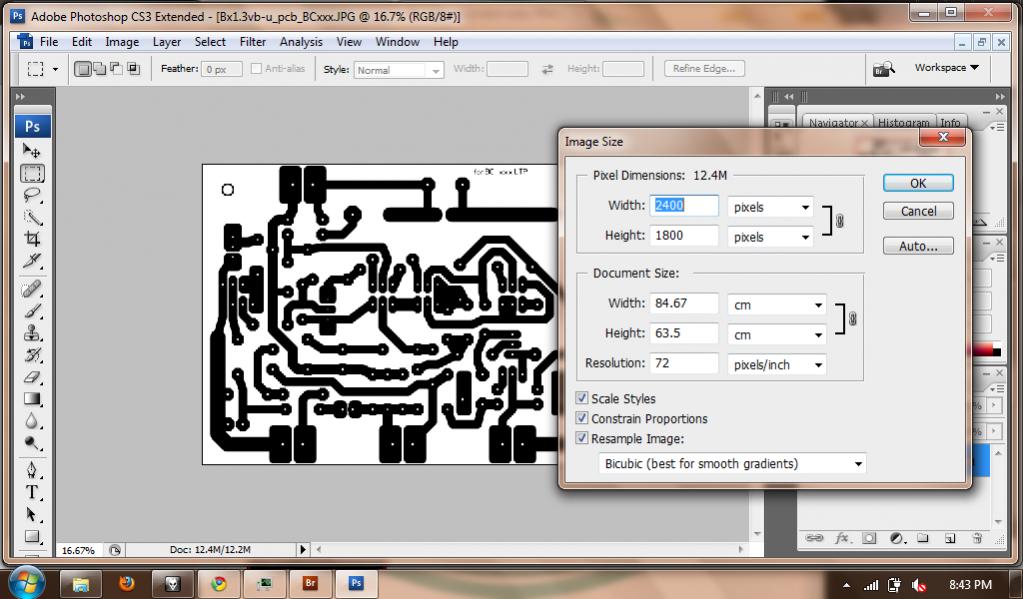This screenshot has width=1023, height=599.
Task: Click the Subtract from selection icon
Action: (x=116, y=68)
